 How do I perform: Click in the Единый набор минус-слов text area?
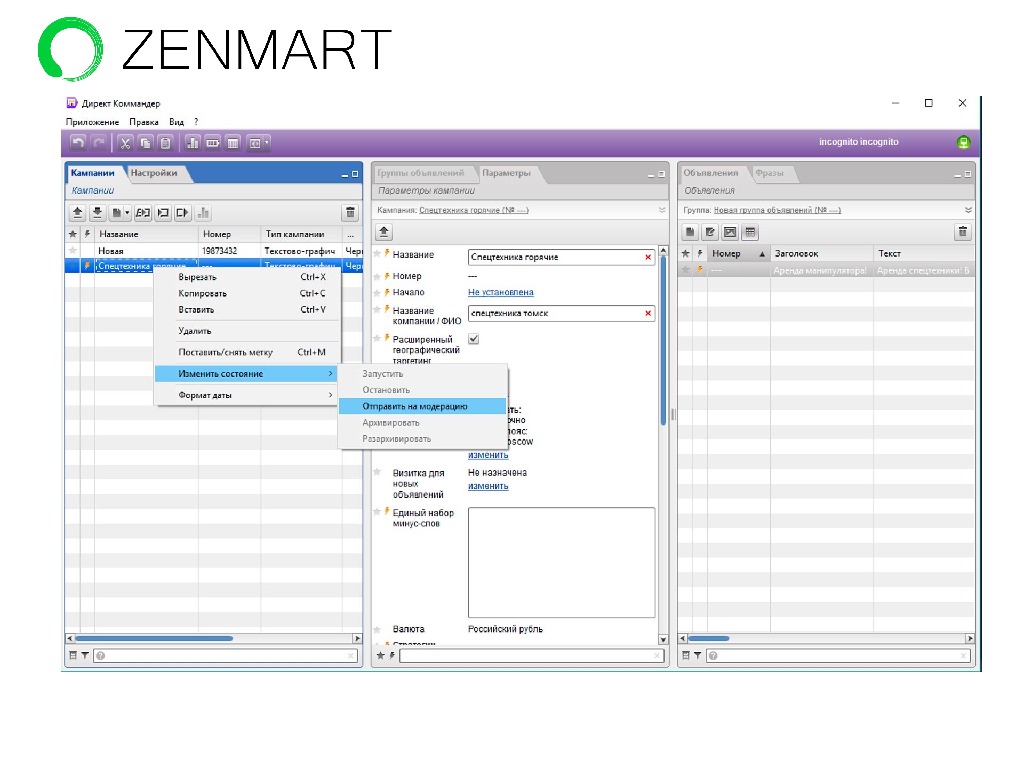point(562,562)
